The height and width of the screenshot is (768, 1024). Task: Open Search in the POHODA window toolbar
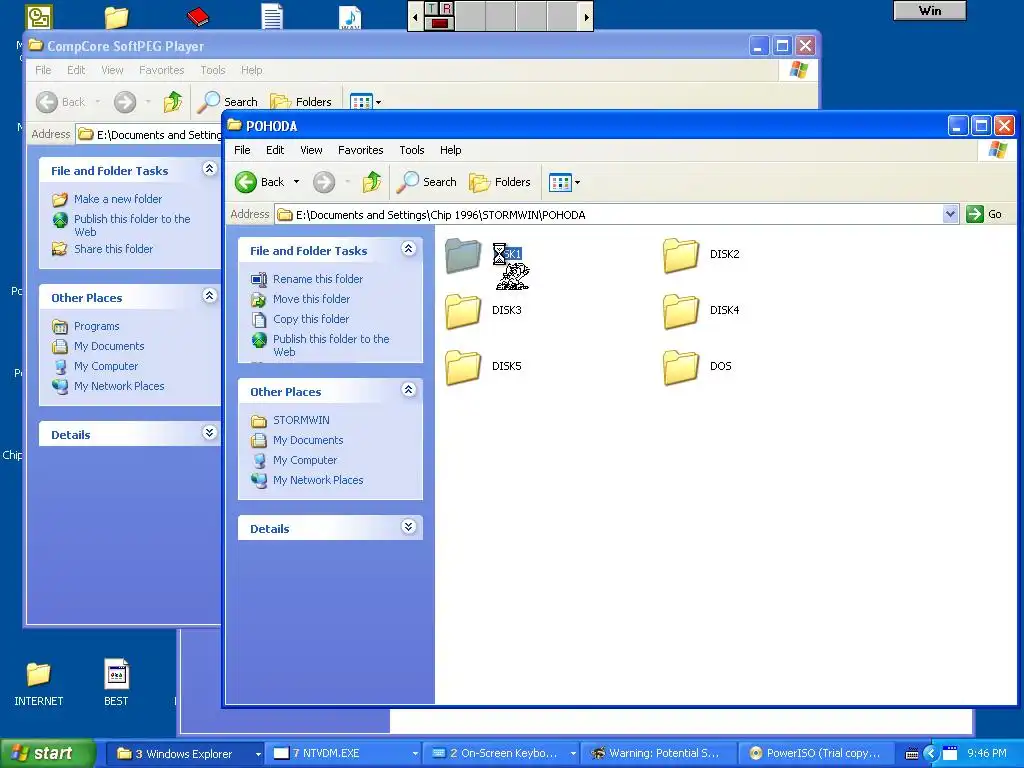point(426,182)
